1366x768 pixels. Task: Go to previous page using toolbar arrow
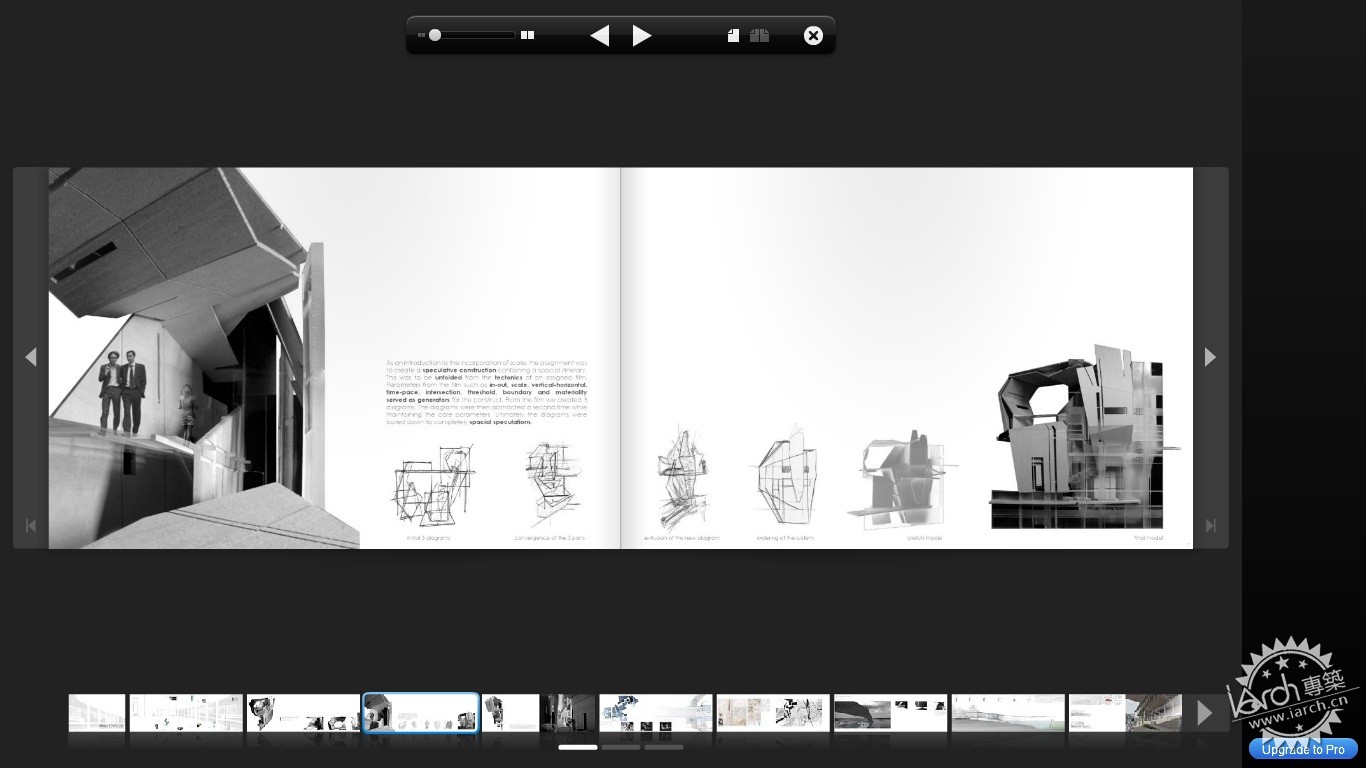pyautogui.click(x=599, y=36)
